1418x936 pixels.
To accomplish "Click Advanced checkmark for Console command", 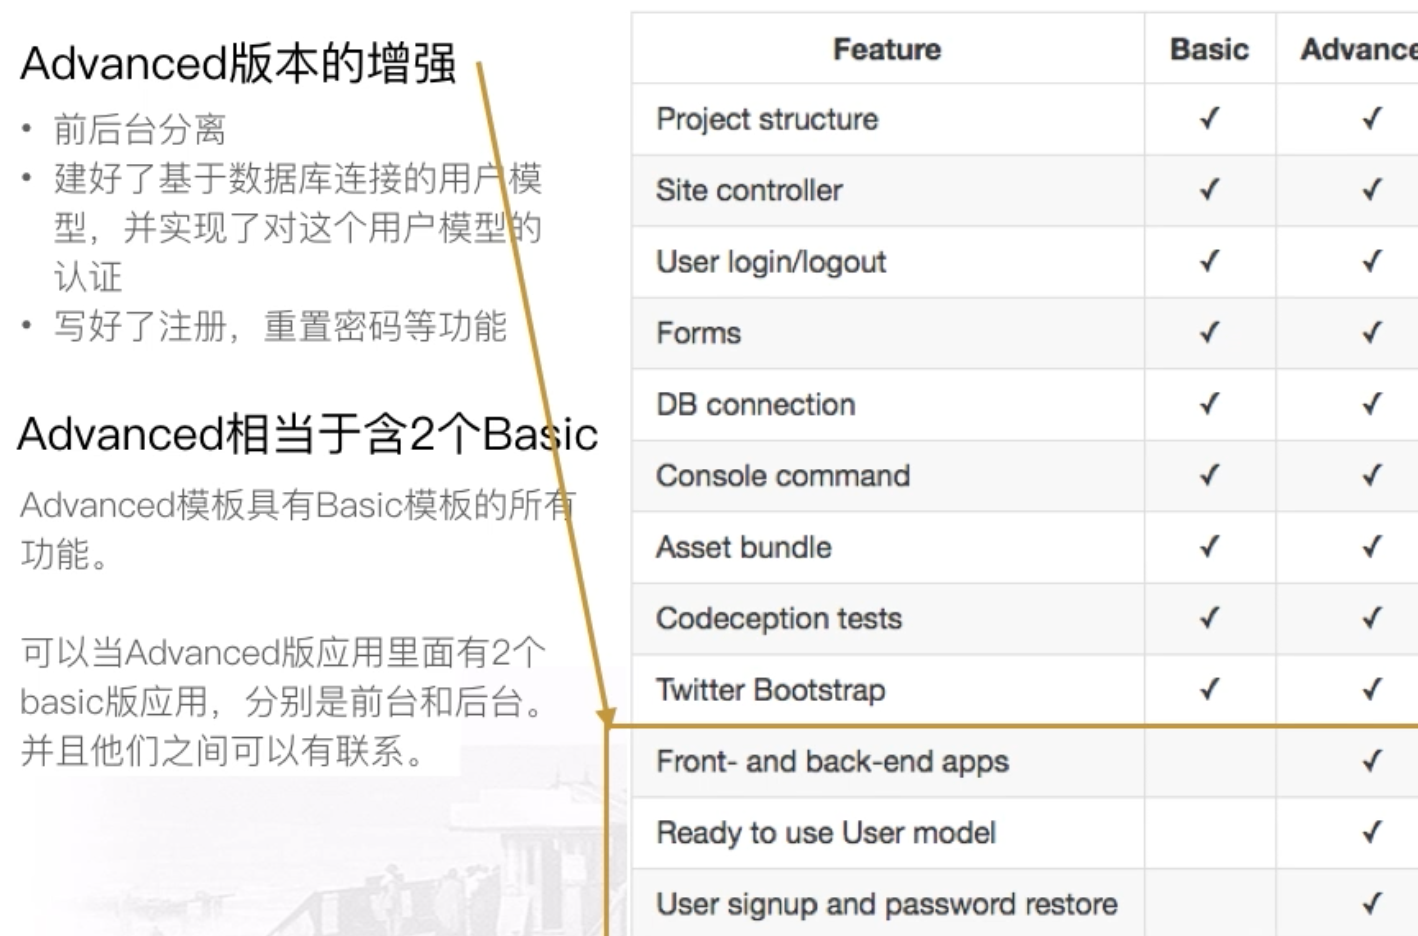I will 1372,475.
